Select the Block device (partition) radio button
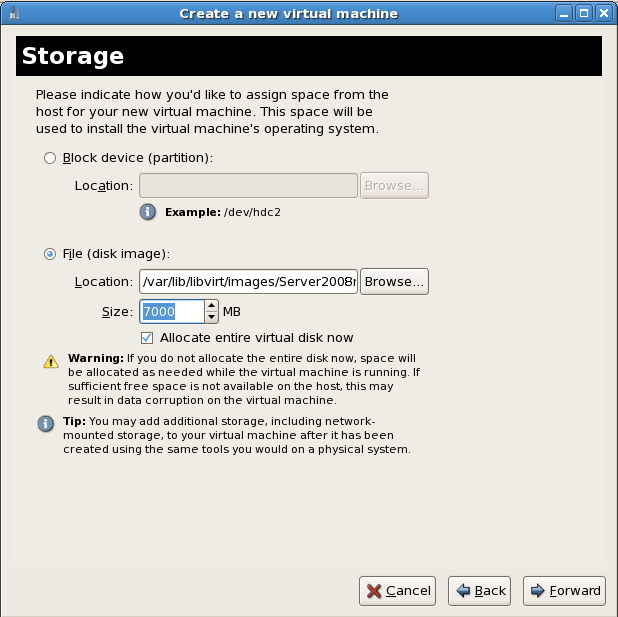The height and width of the screenshot is (617, 618). pos(50,158)
